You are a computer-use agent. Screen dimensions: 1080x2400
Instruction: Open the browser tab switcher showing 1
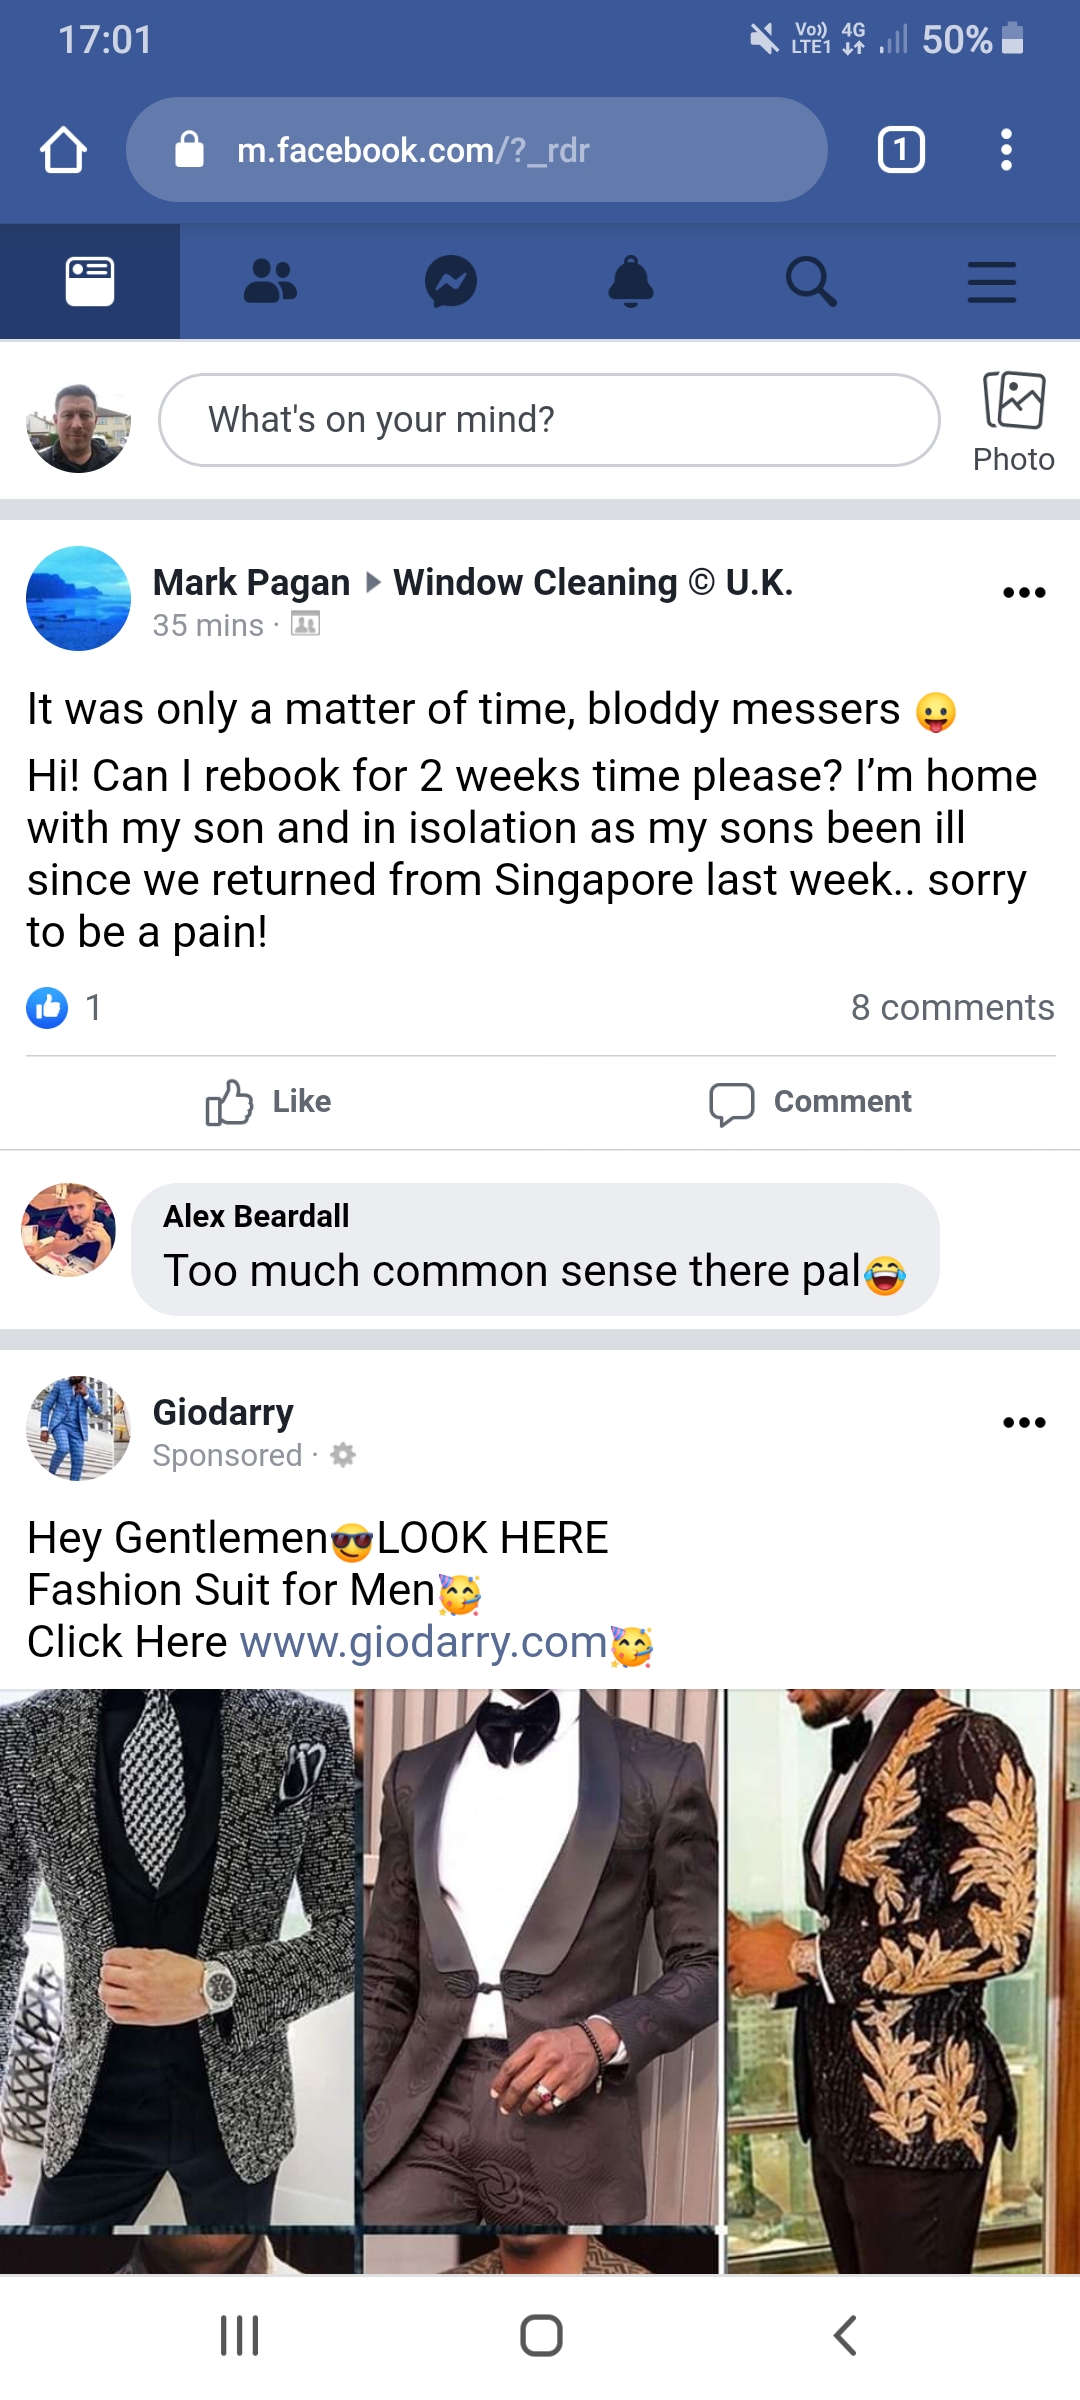[901, 150]
